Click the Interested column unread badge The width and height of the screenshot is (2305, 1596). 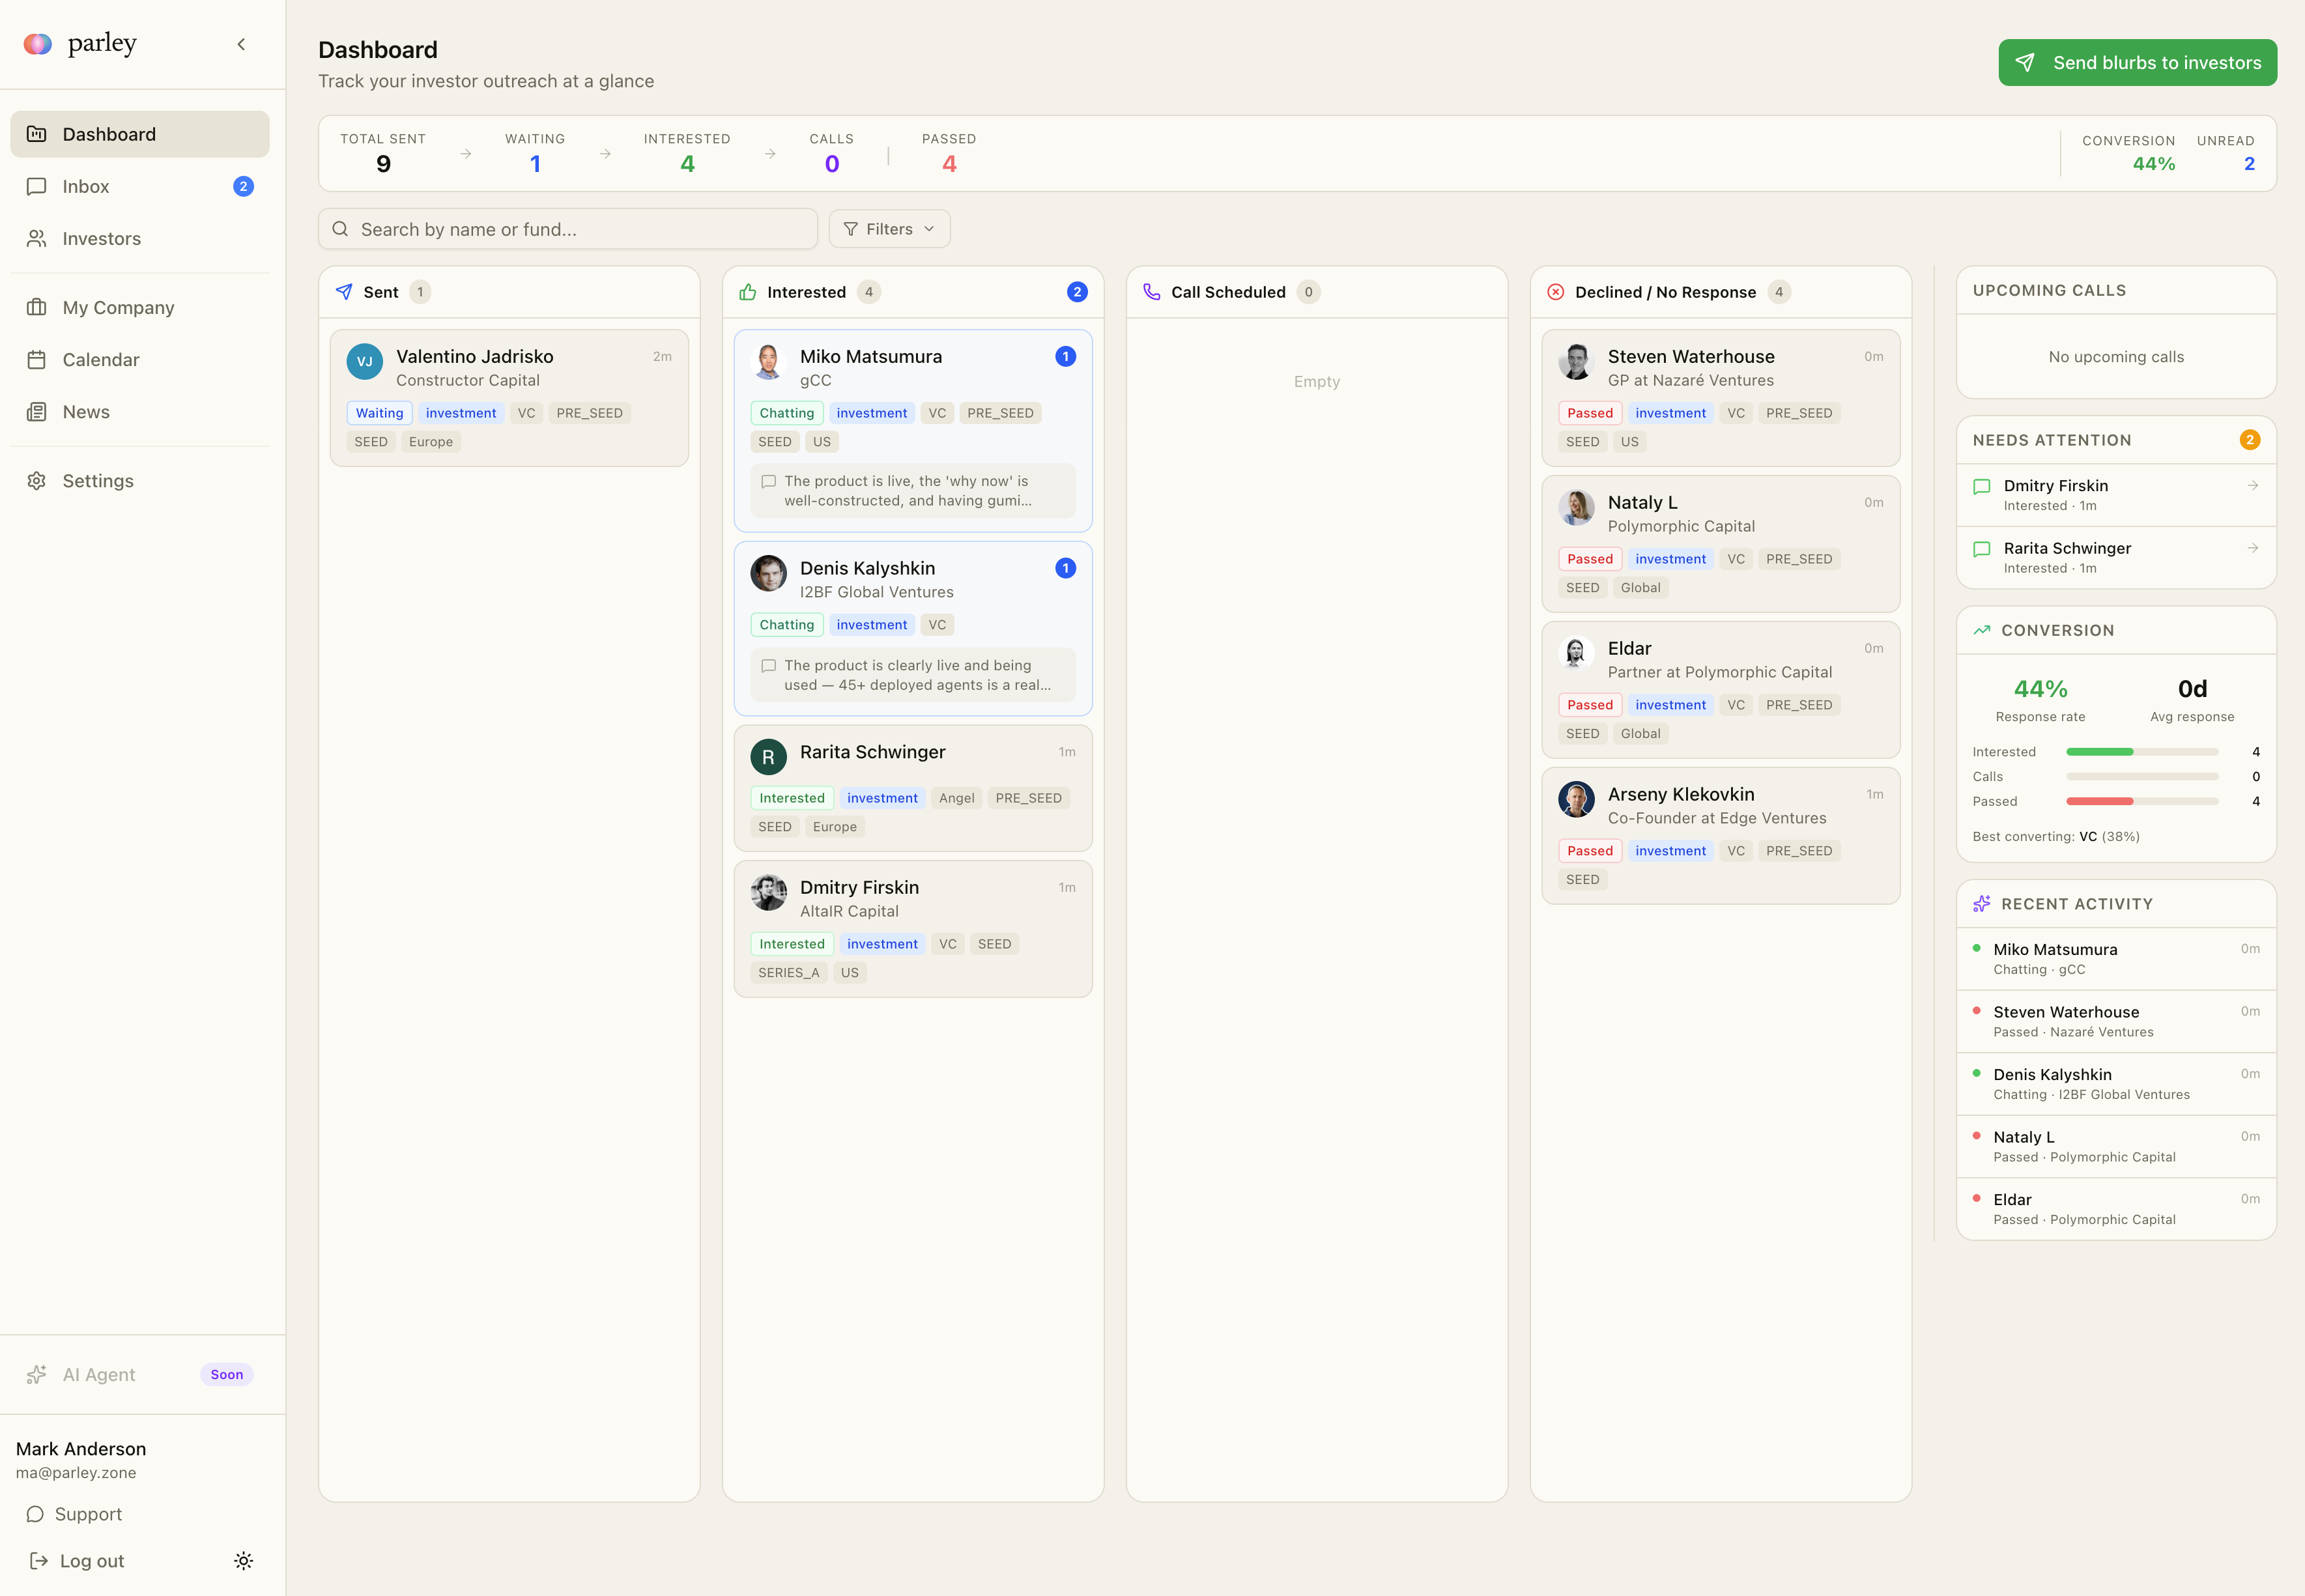click(1077, 292)
